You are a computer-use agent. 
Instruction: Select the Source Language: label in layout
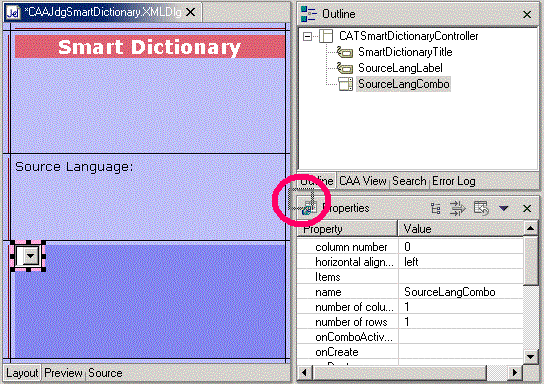pos(74,167)
